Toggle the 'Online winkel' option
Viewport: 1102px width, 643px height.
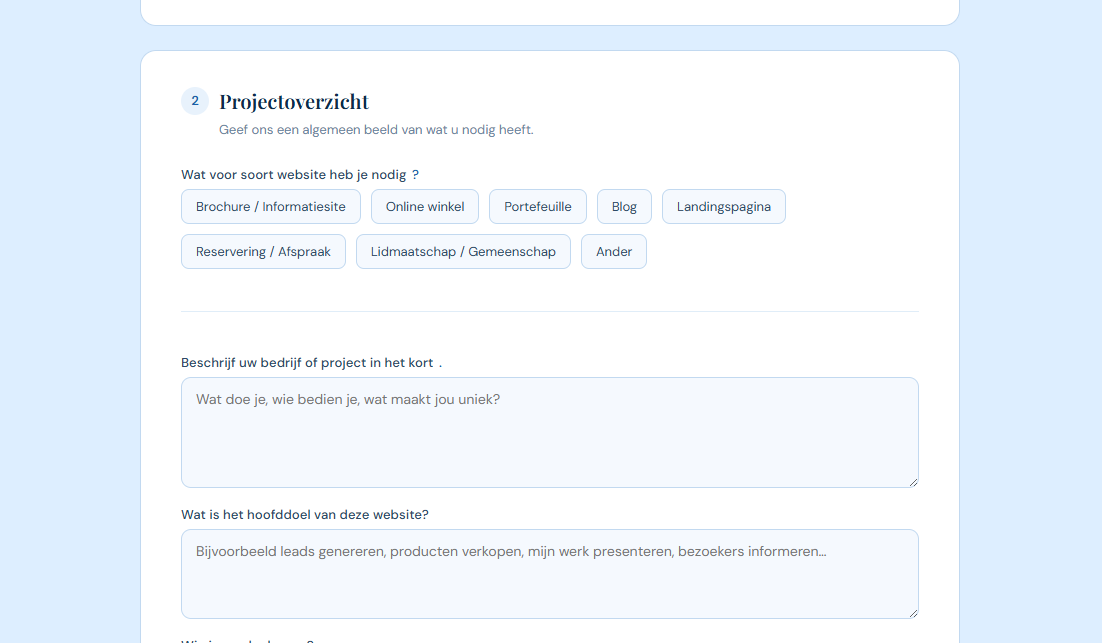pos(425,206)
